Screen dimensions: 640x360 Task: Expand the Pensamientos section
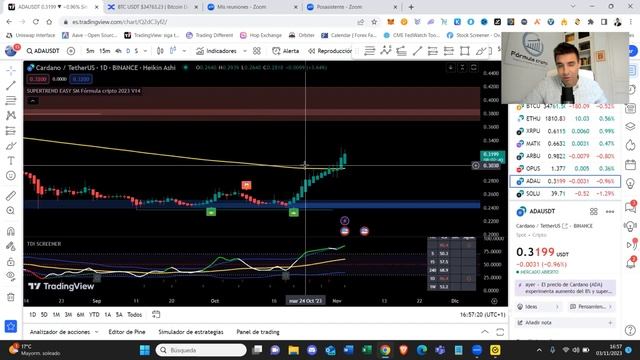point(591,307)
